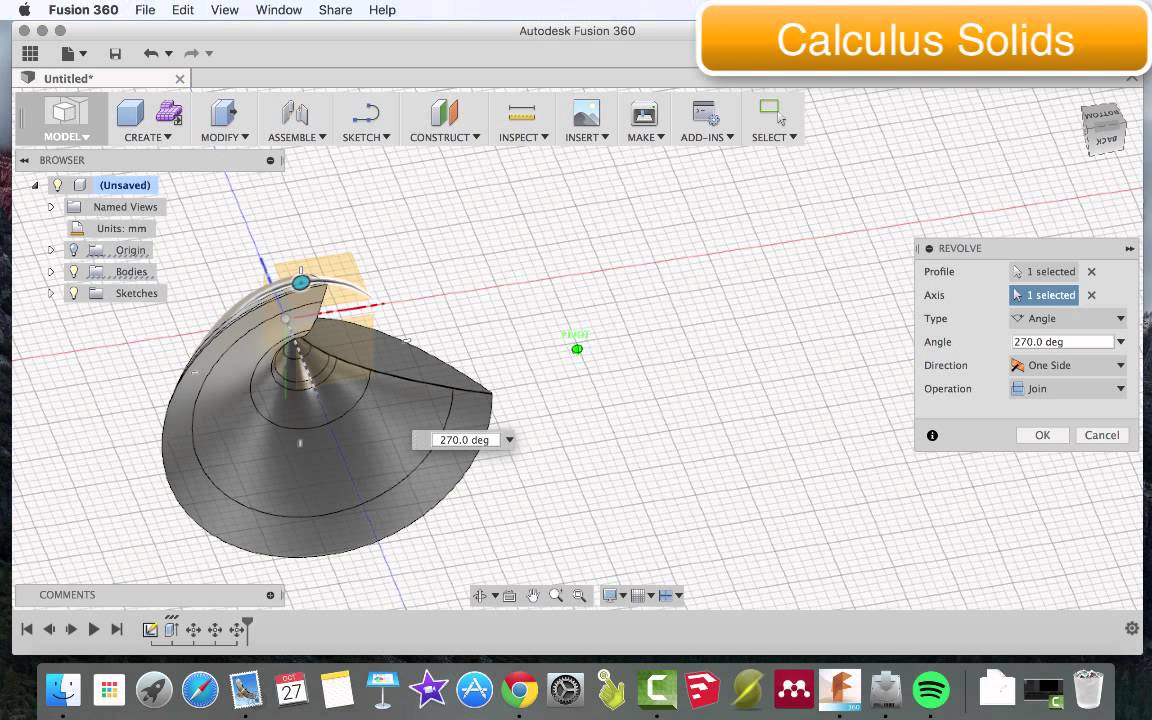Select the Untitled* document tab

[101, 79]
